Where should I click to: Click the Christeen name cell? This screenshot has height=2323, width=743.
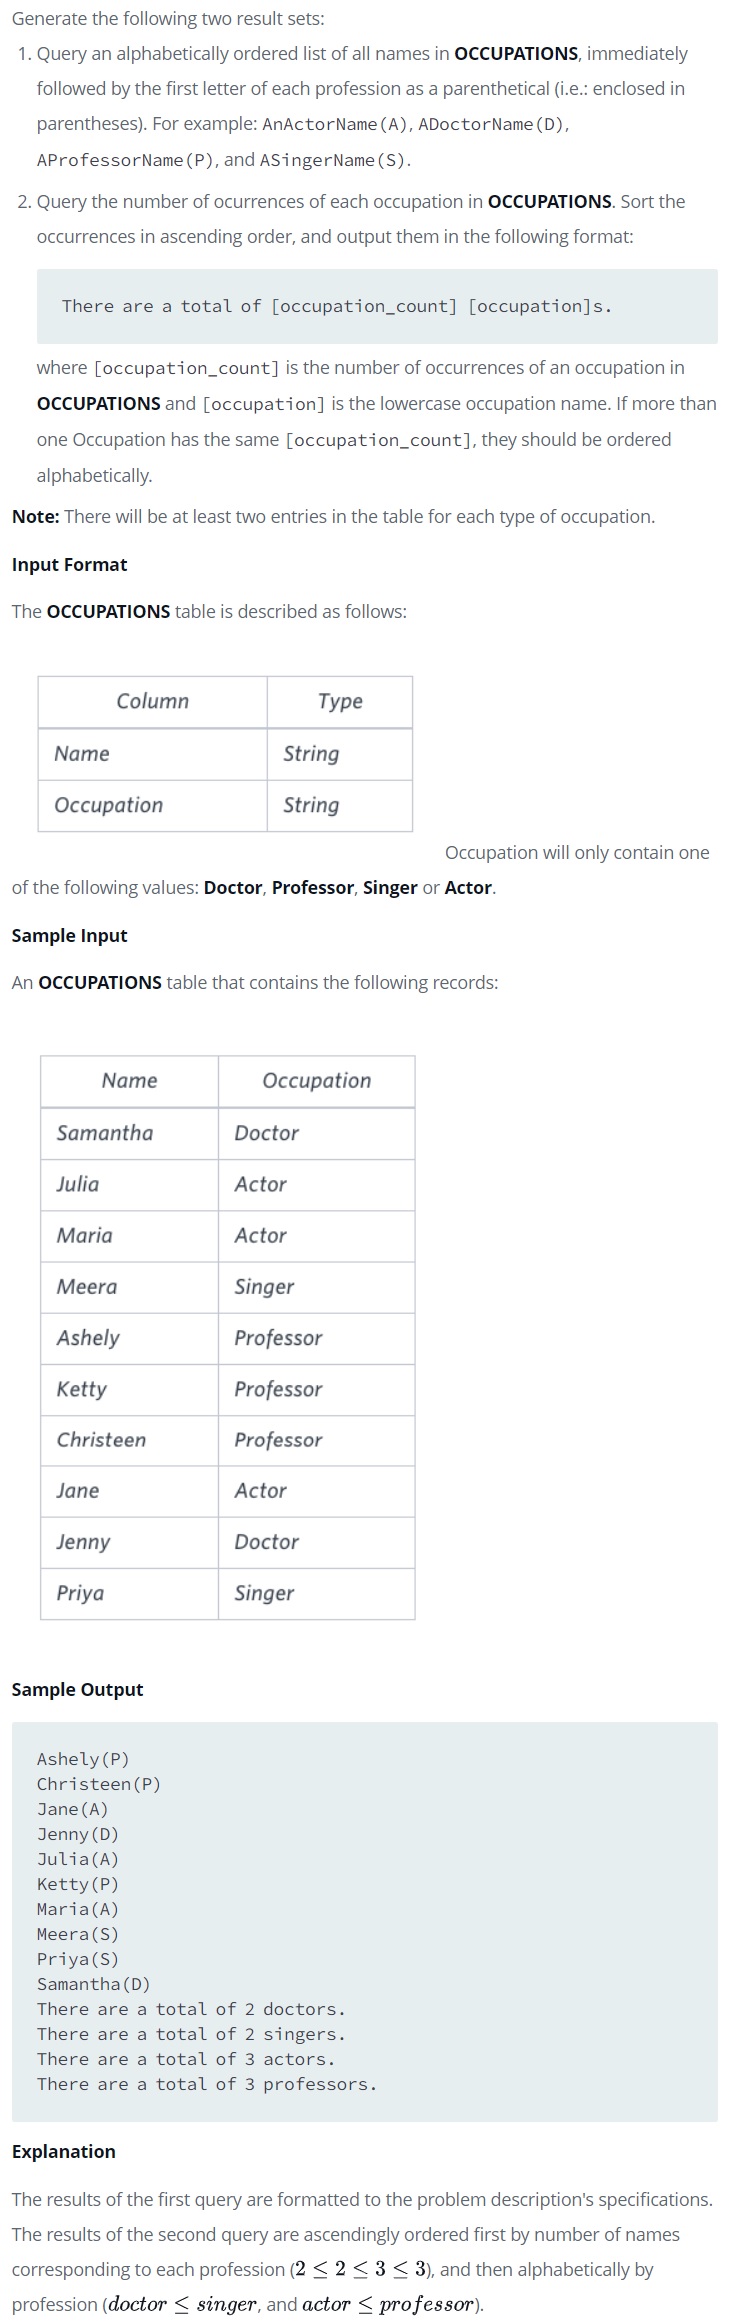129,1440
